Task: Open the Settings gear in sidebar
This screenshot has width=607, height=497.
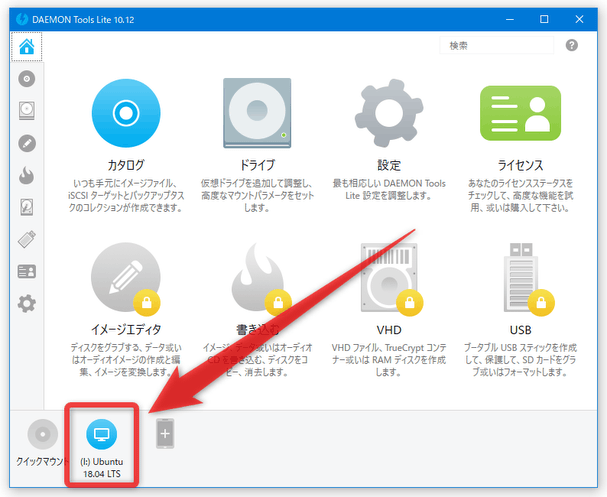Action: 27,303
